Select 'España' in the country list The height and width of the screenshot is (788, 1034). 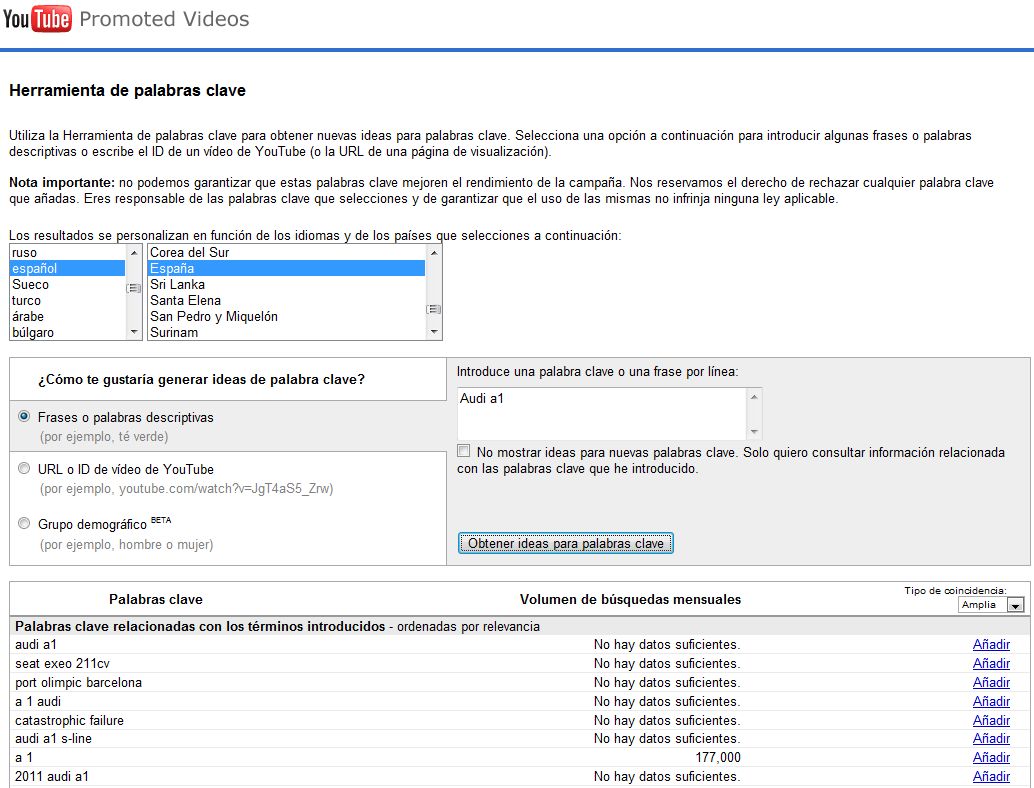[x=287, y=268]
